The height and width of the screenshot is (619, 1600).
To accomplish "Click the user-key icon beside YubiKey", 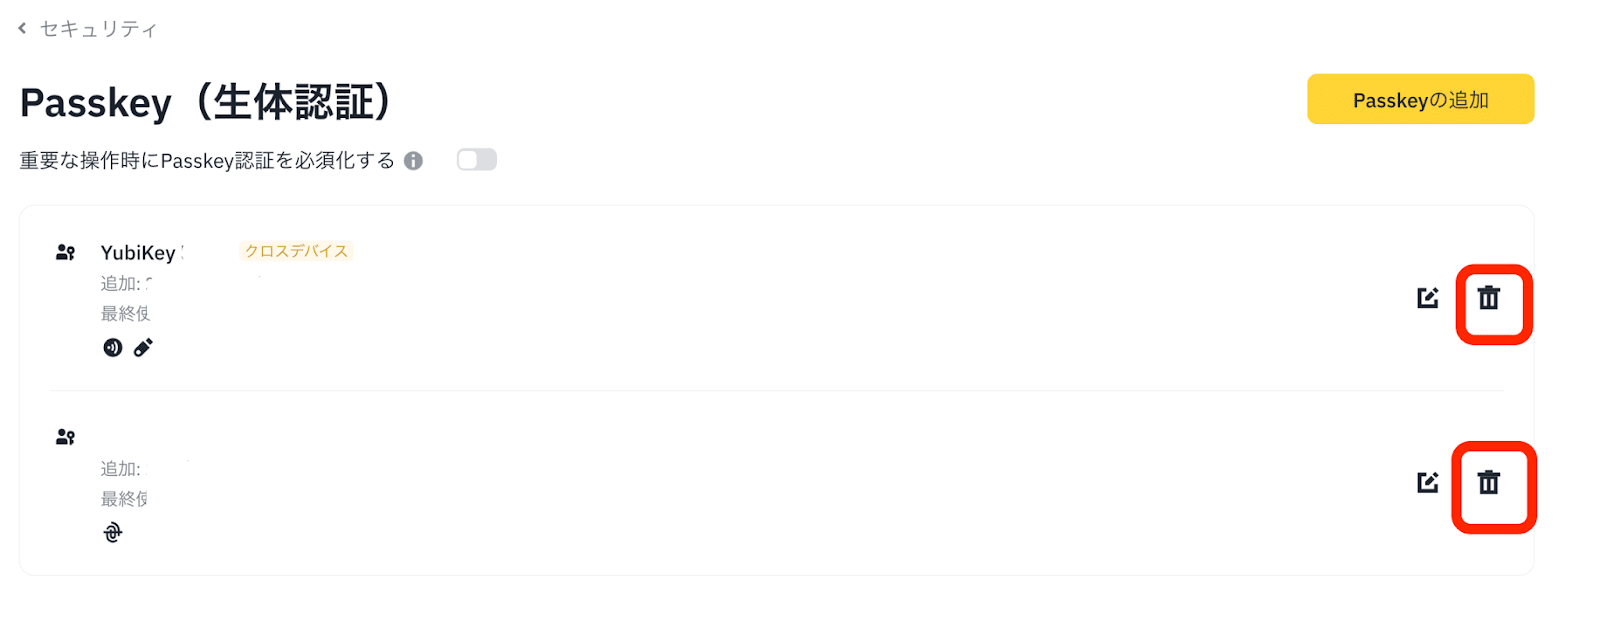I will tap(66, 252).
